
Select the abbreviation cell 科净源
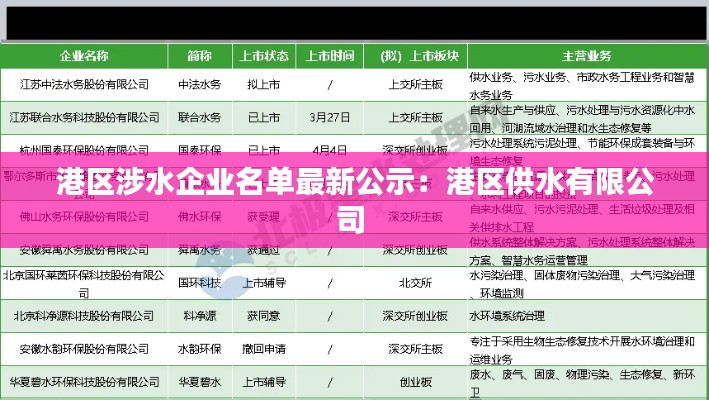pyautogui.click(x=199, y=316)
